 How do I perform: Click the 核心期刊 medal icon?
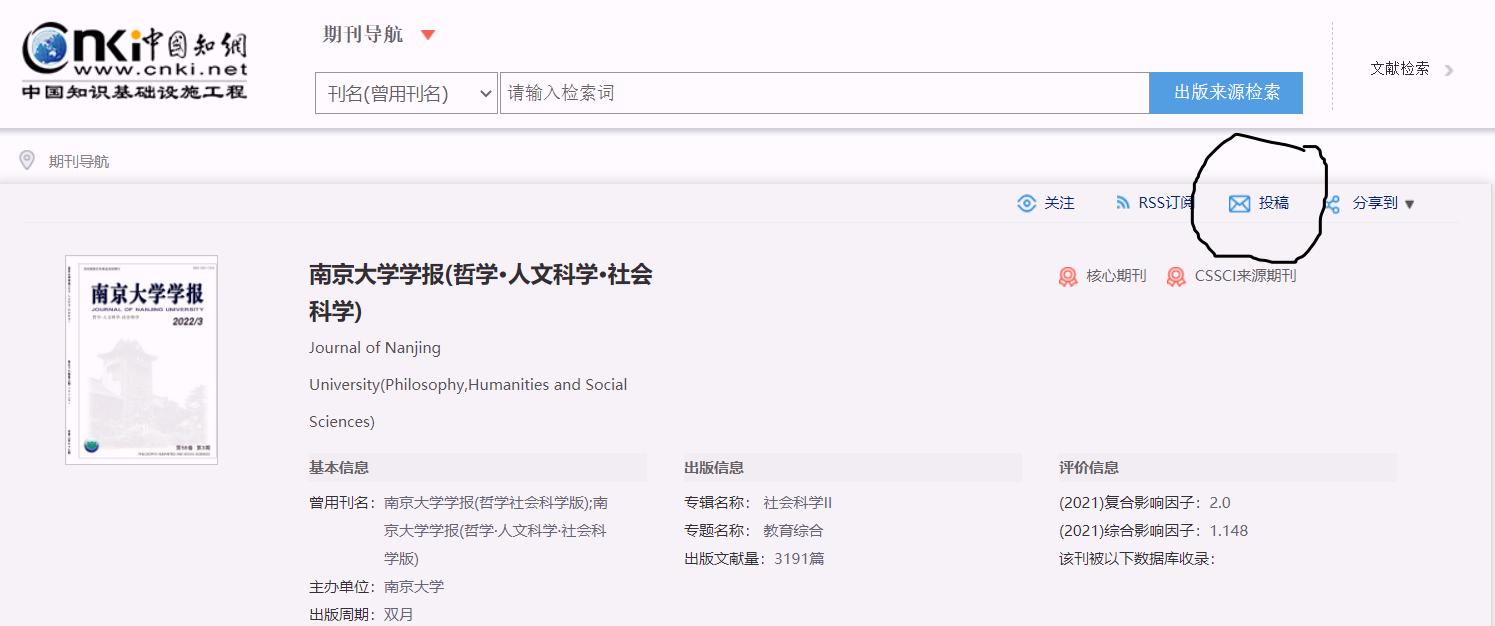[x=1068, y=277]
